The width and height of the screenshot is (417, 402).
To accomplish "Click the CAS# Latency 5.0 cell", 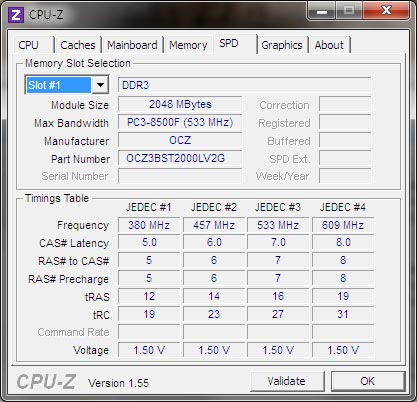I will (149, 242).
